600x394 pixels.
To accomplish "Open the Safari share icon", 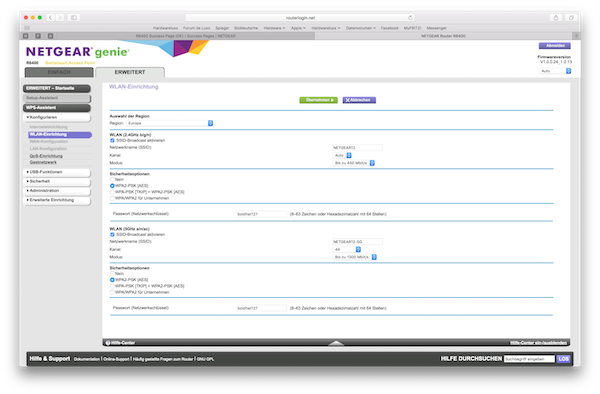I will tap(556, 18).
